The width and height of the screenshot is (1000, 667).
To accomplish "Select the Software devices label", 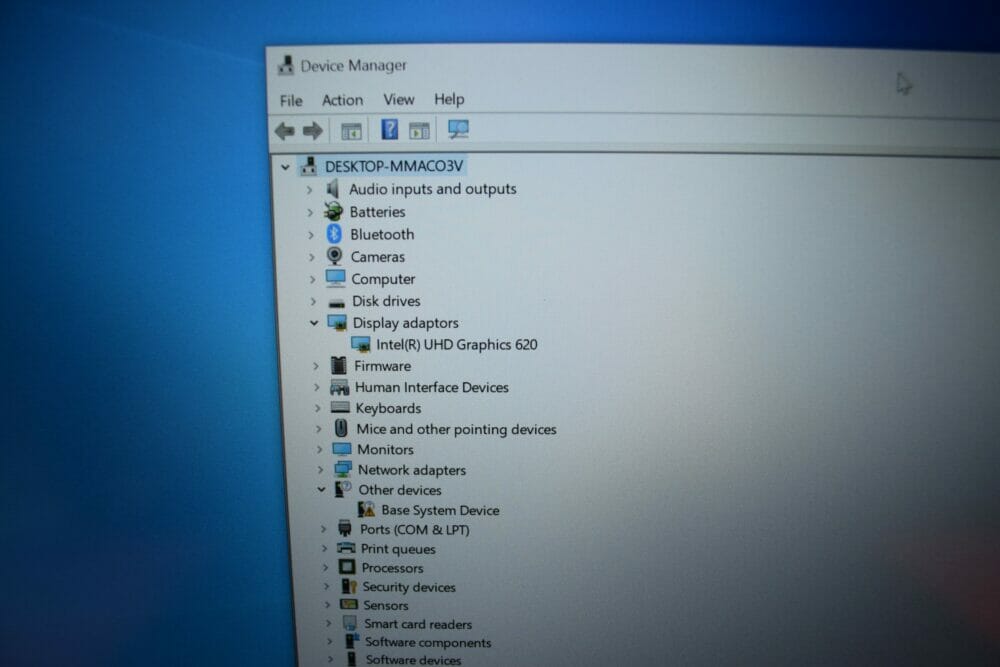I will pos(413,661).
